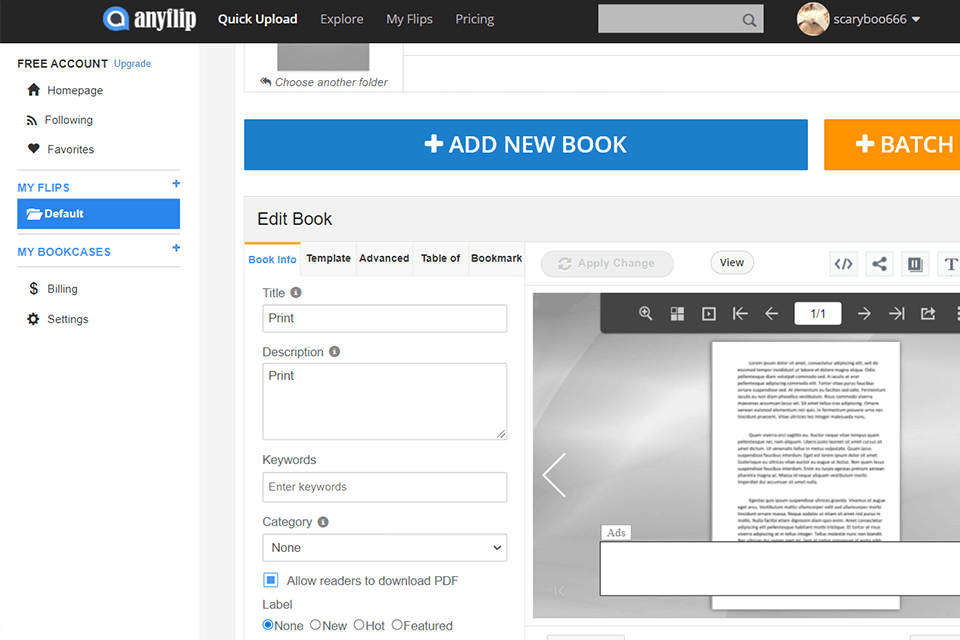Choose the Featured label option

tap(396, 625)
